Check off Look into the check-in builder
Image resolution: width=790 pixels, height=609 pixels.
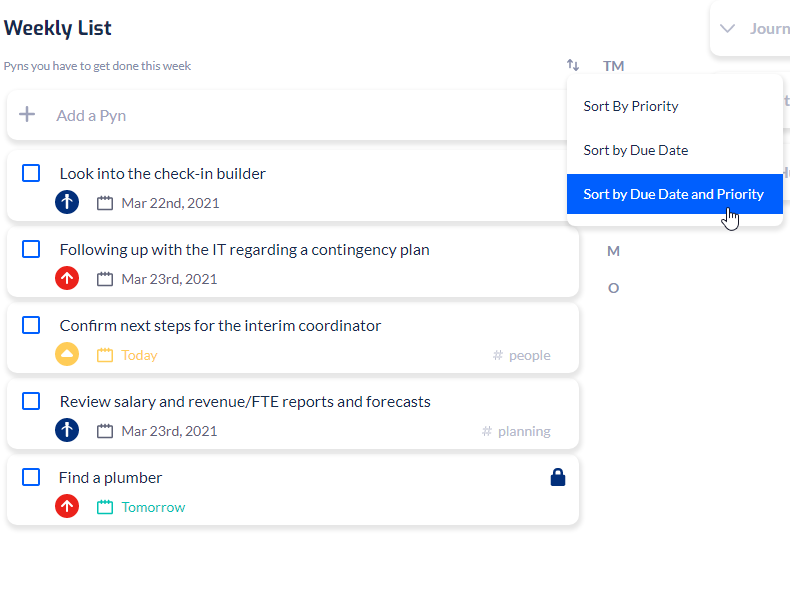click(x=31, y=173)
